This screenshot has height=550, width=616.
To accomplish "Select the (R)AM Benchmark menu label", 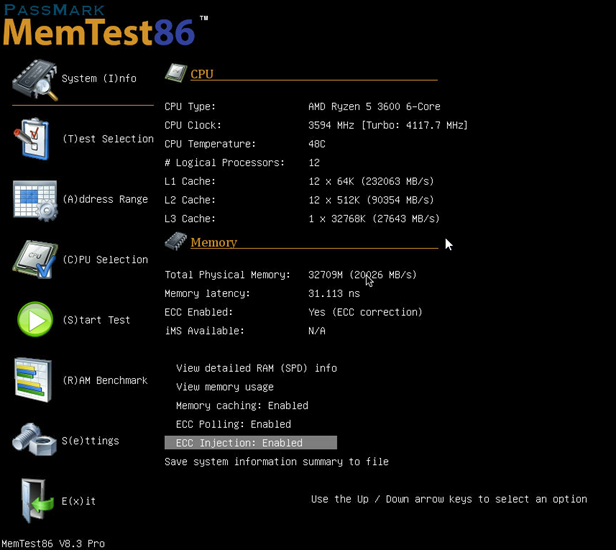I will (105, 381).
